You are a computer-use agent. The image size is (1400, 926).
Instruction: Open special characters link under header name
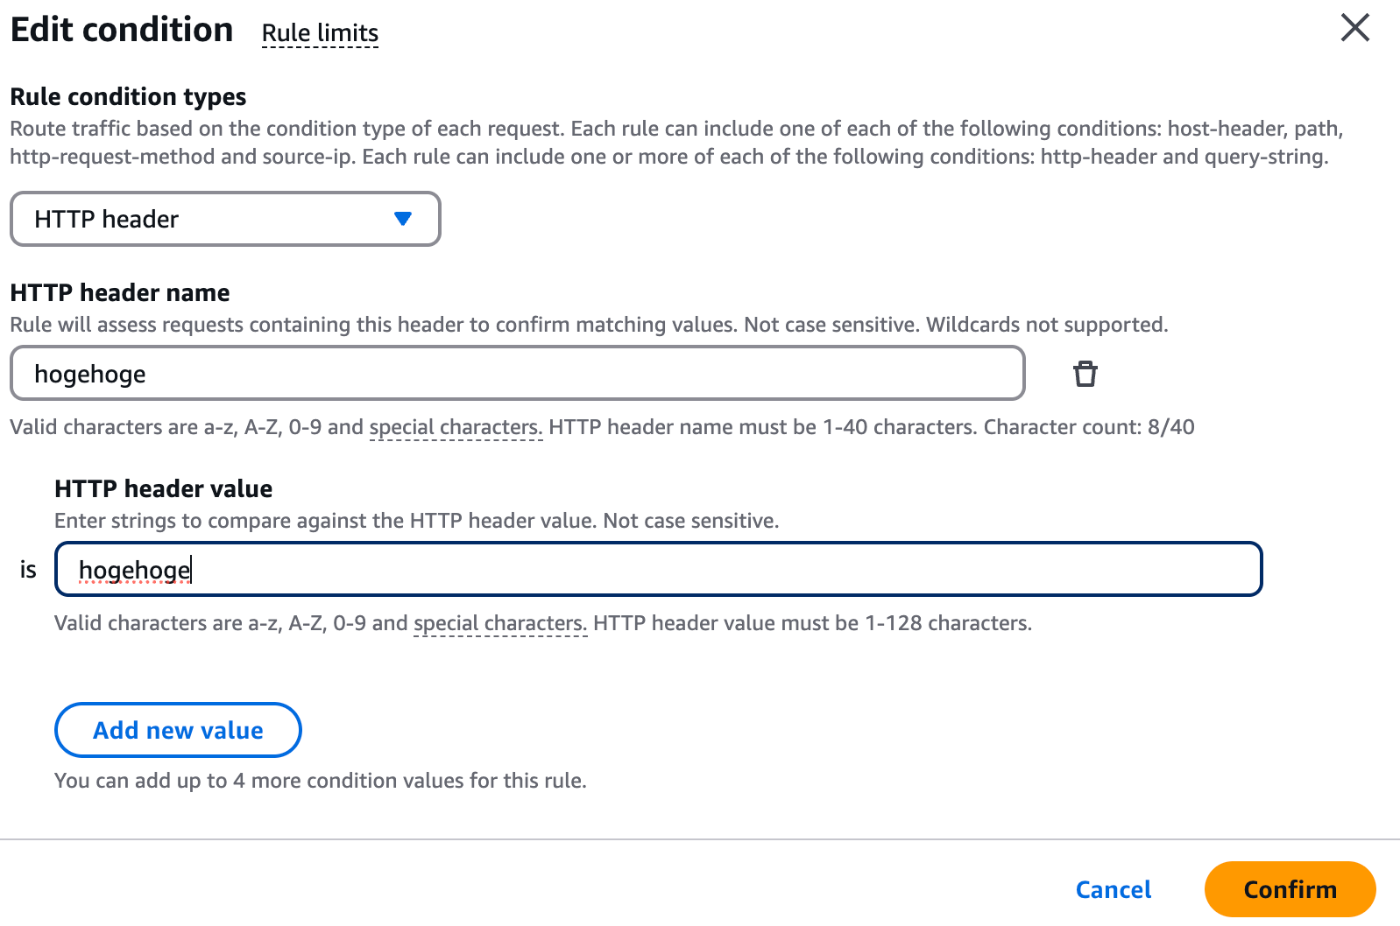(x=455, y=428)
